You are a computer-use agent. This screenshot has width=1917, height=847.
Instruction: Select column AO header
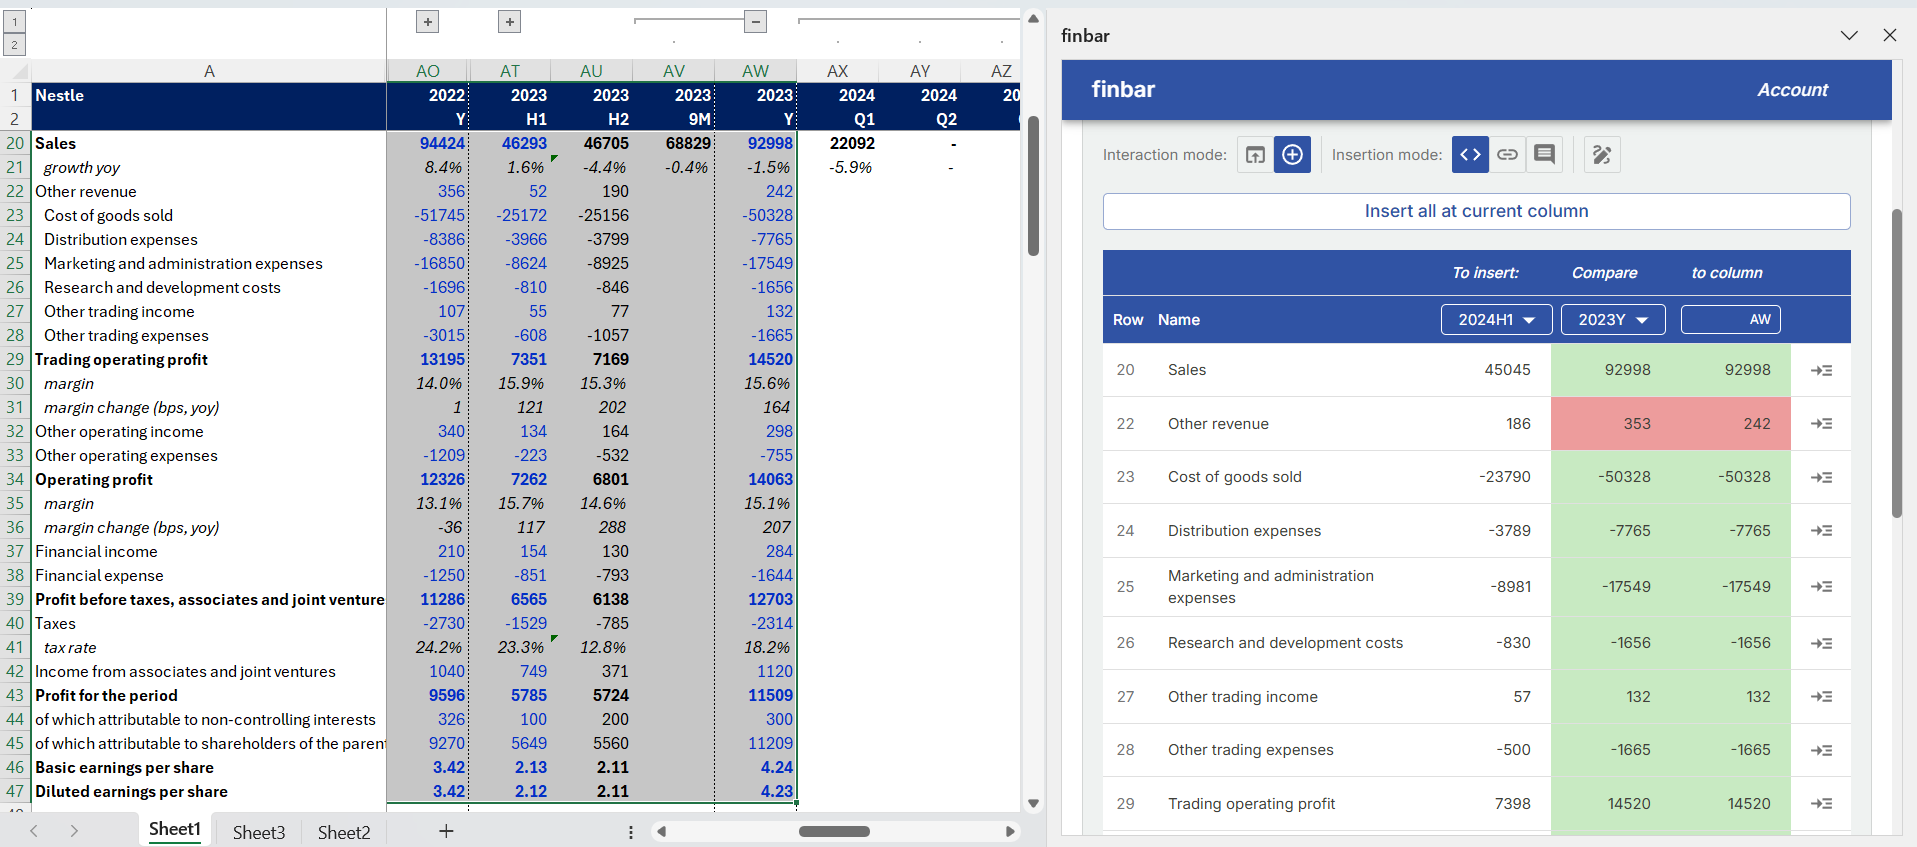click(x=427, y=71)
